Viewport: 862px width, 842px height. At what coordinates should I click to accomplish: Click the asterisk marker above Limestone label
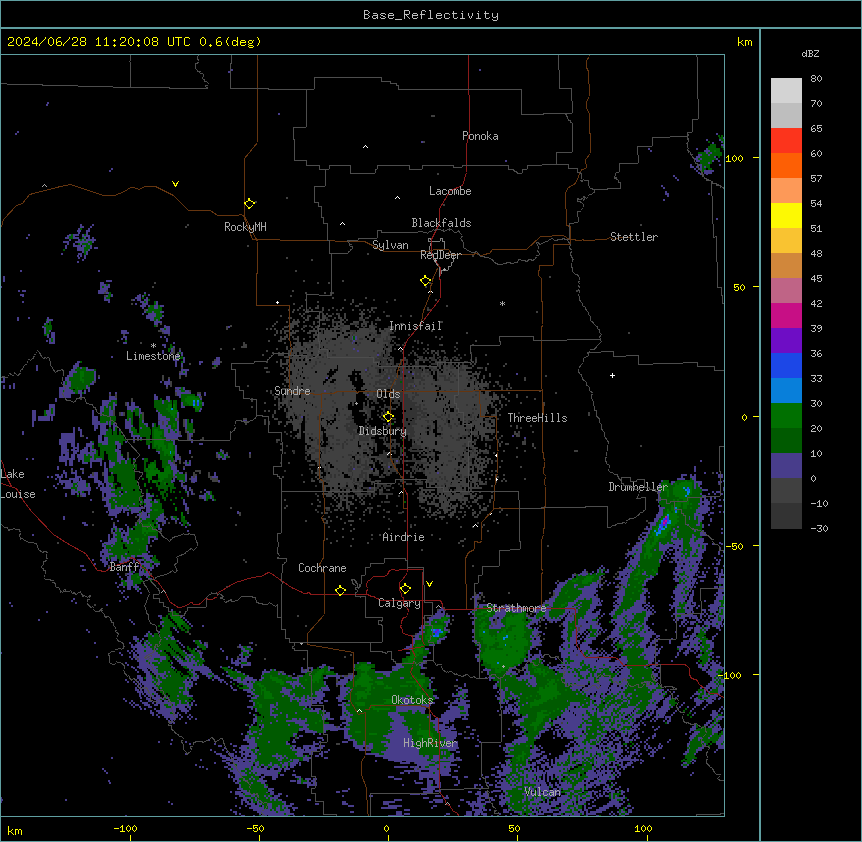[153, 346]
